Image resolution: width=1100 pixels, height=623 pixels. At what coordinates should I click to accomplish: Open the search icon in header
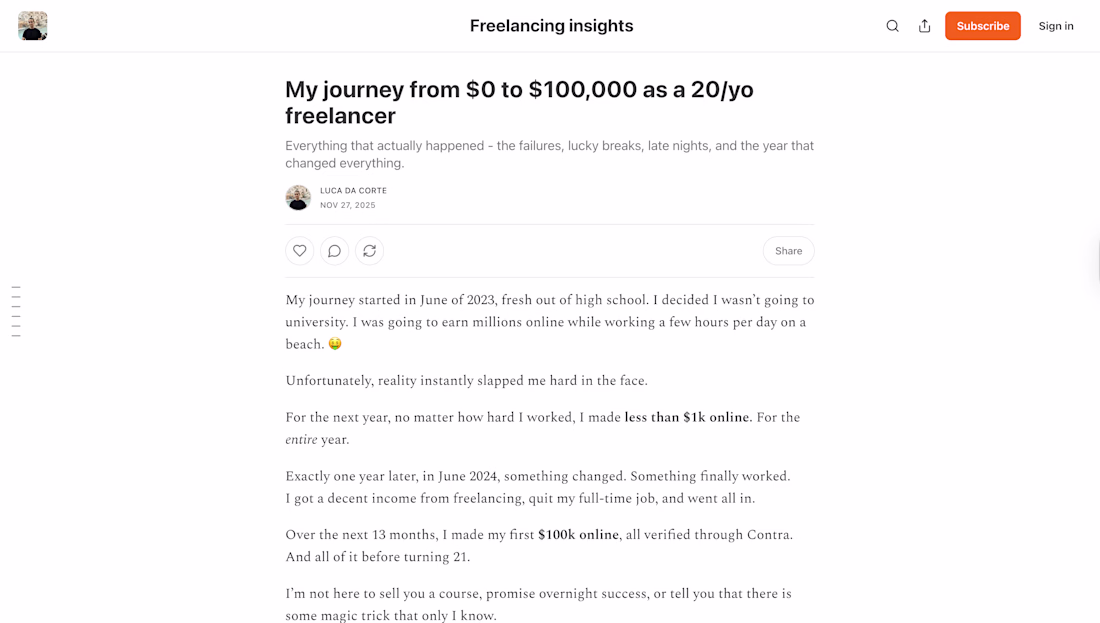892,26
